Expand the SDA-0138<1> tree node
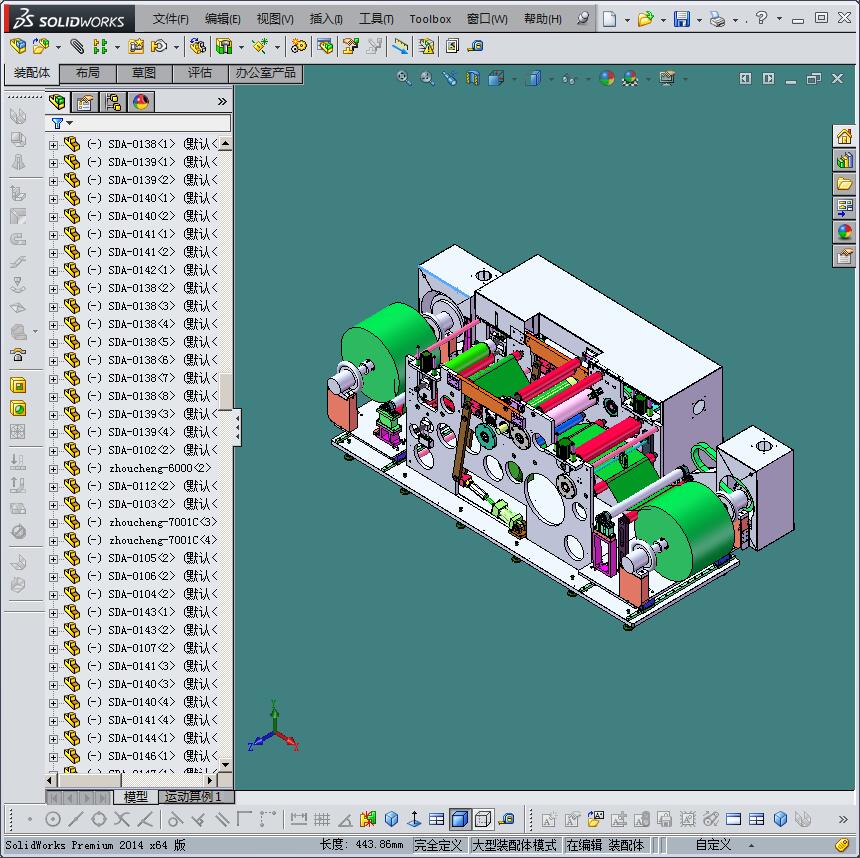The height and width of the screenshot is (858, 860). (53, 142)
